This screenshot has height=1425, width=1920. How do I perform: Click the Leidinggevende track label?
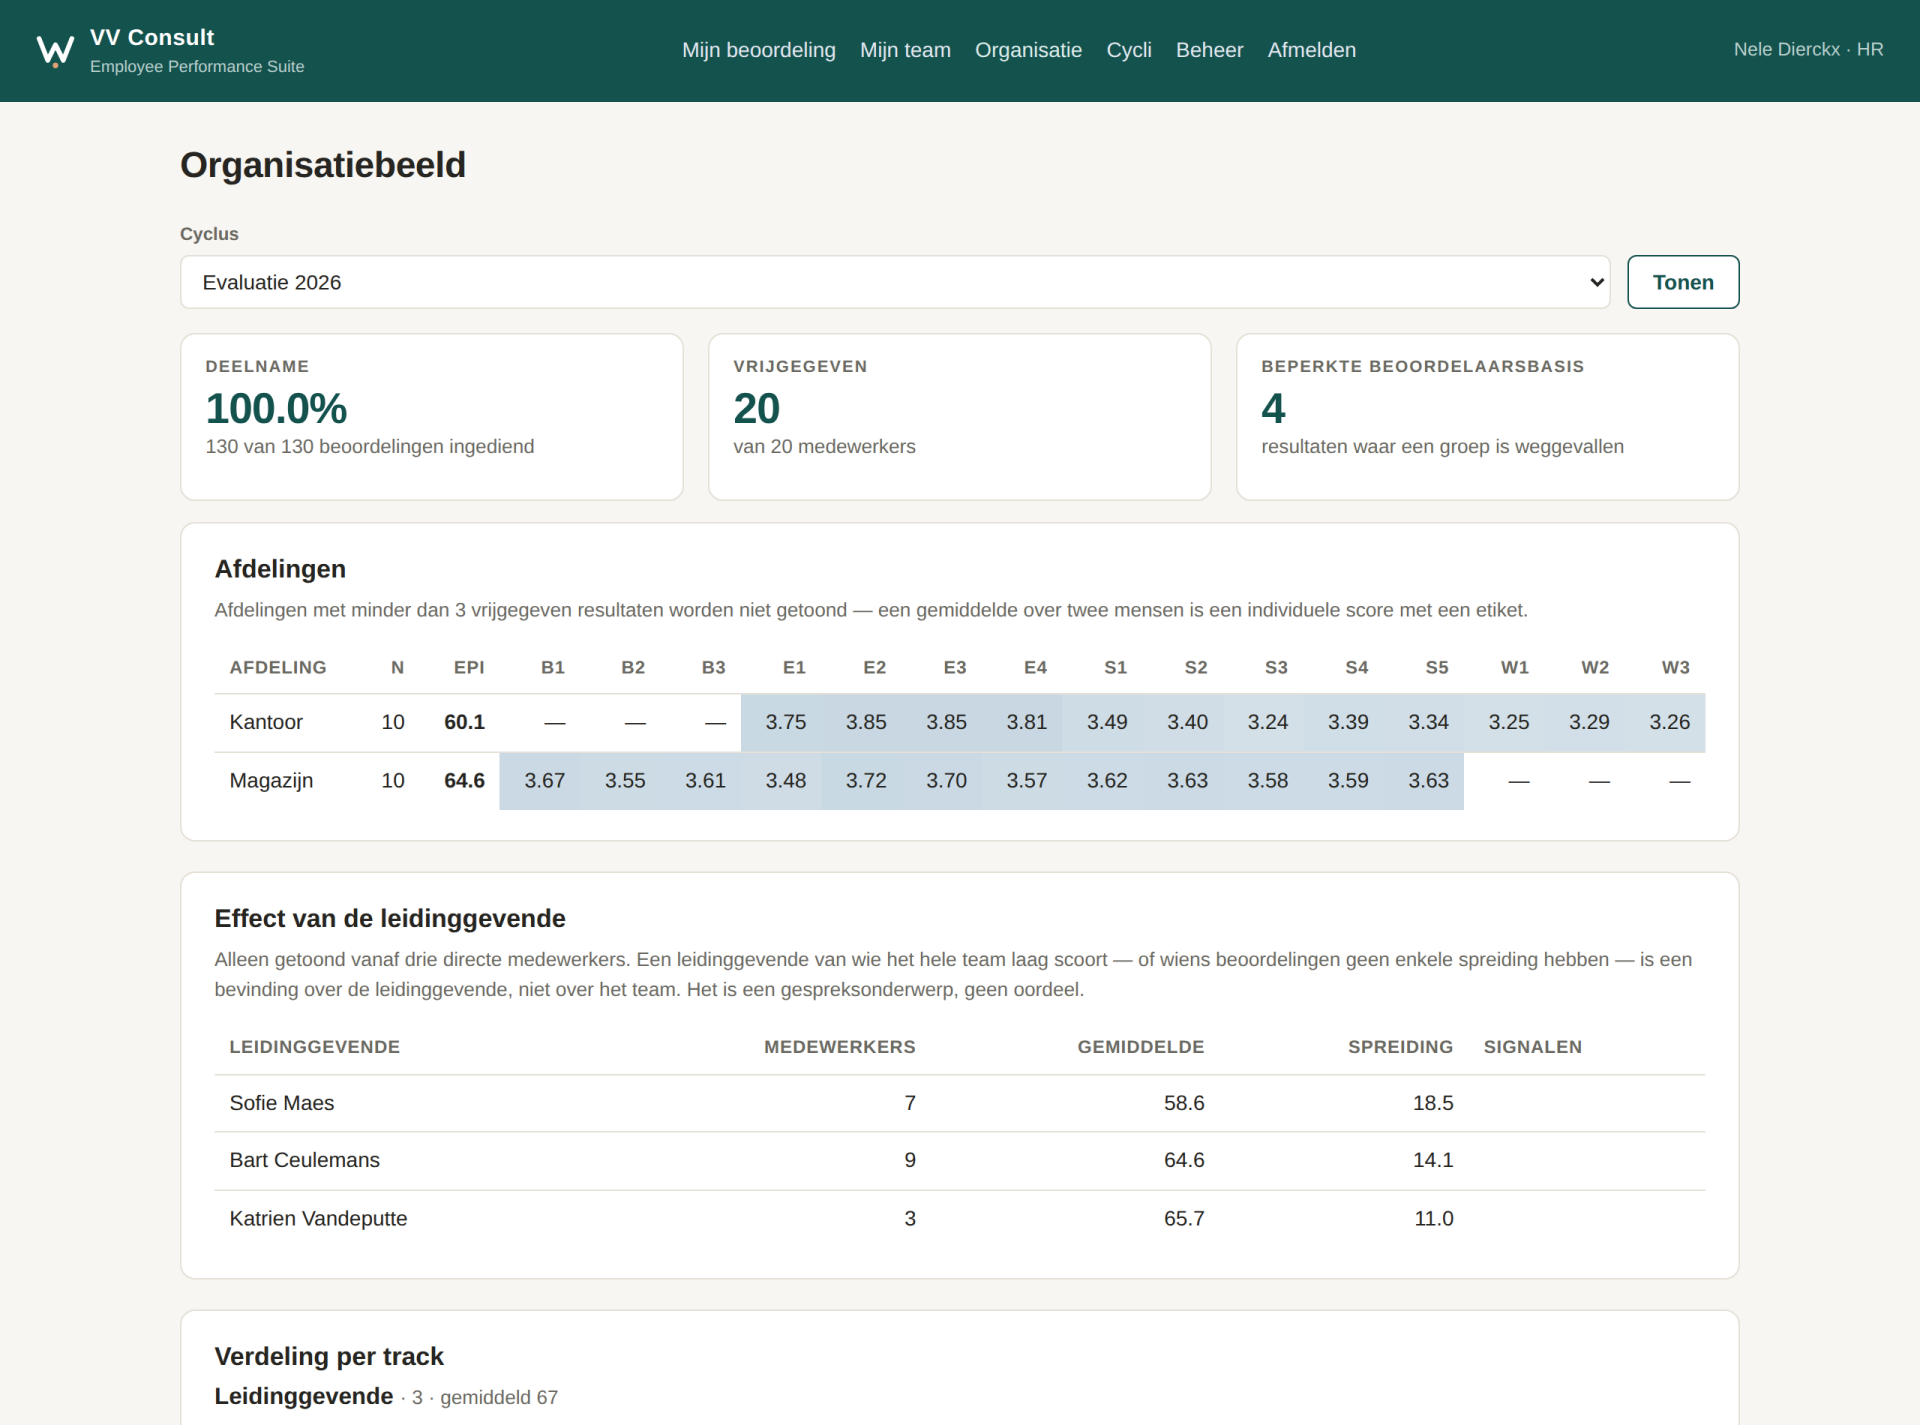304,1396
